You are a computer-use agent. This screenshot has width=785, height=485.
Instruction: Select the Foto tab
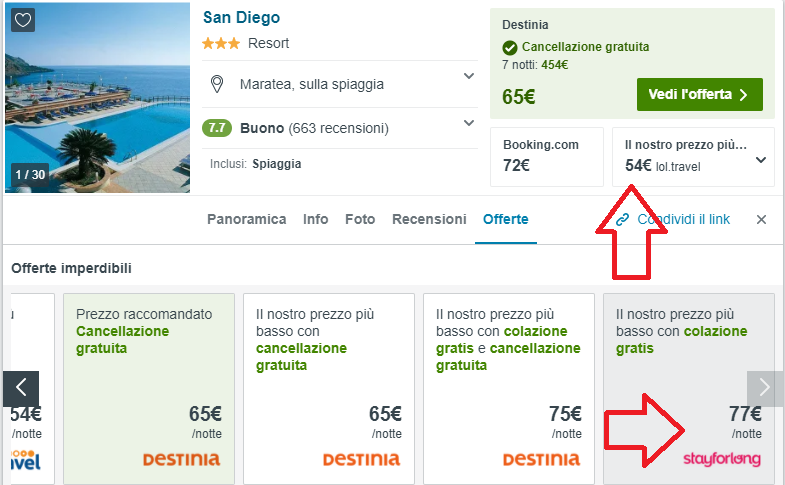[x=360, y=219]
